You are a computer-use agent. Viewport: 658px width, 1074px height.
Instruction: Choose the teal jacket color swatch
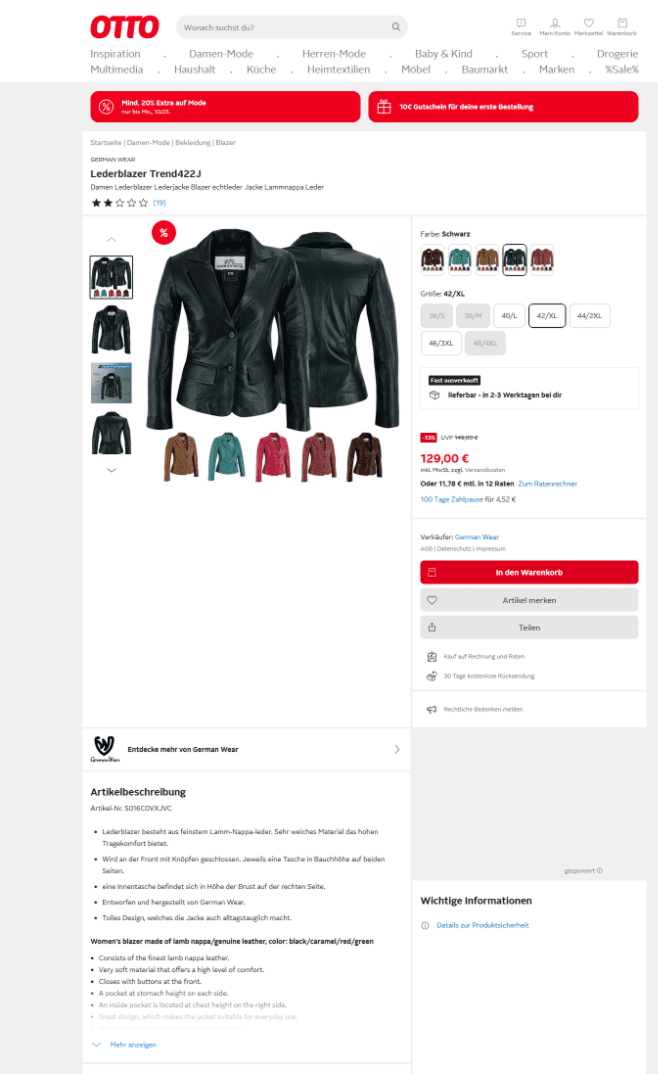tap(459, 260)
